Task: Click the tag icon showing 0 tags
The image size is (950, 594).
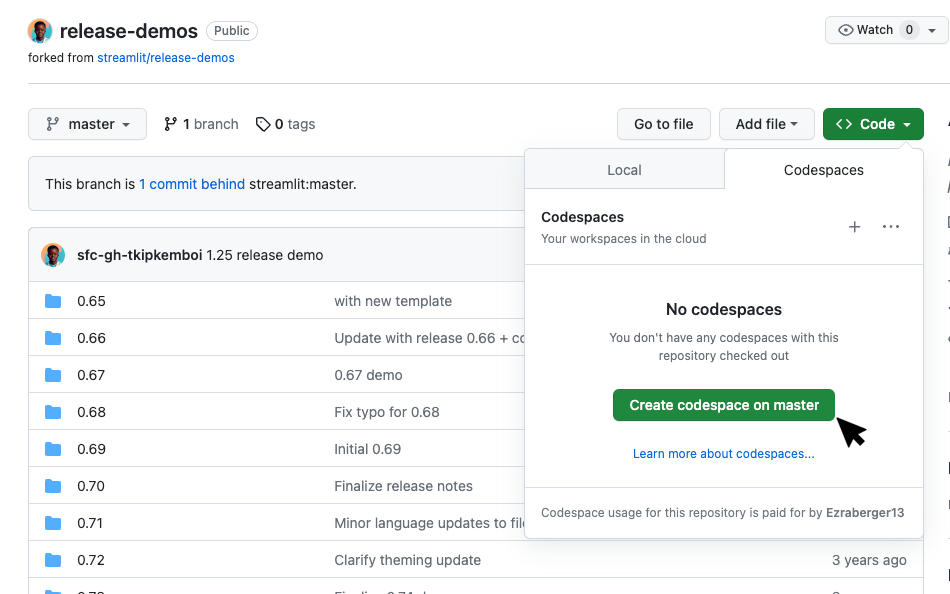Action: coord(263,124)
